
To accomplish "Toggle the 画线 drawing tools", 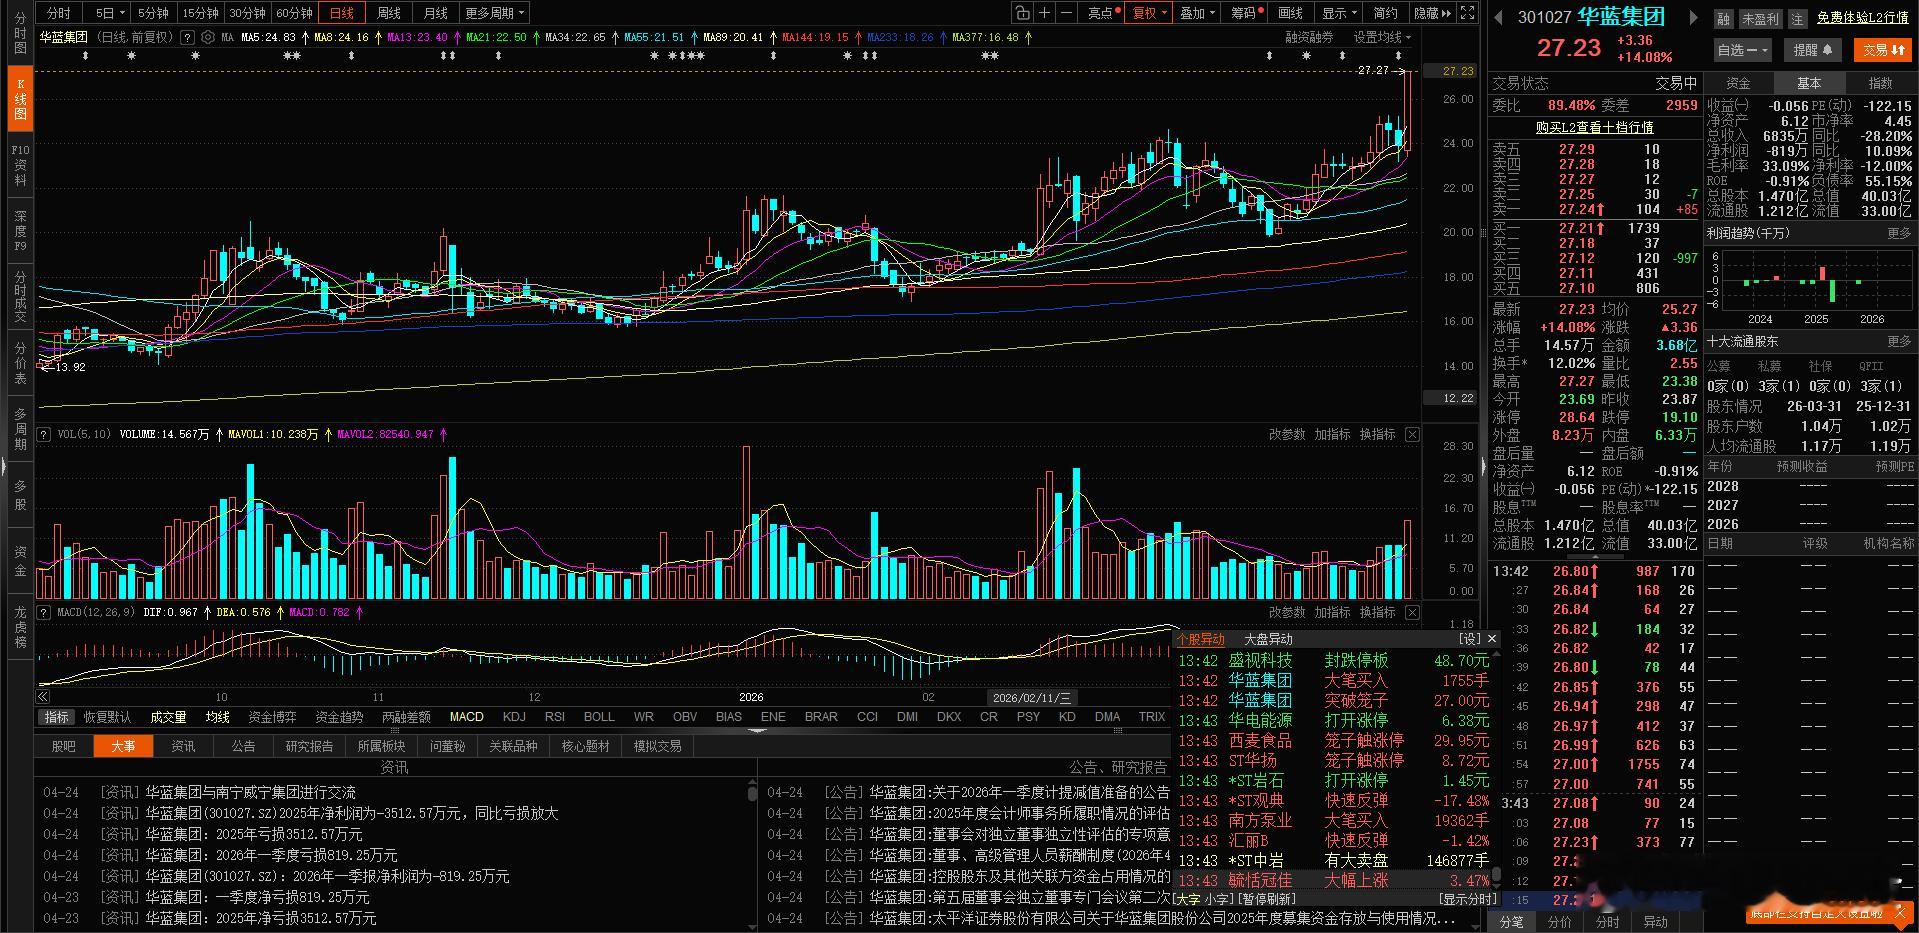I will [x=1291, y=13].
